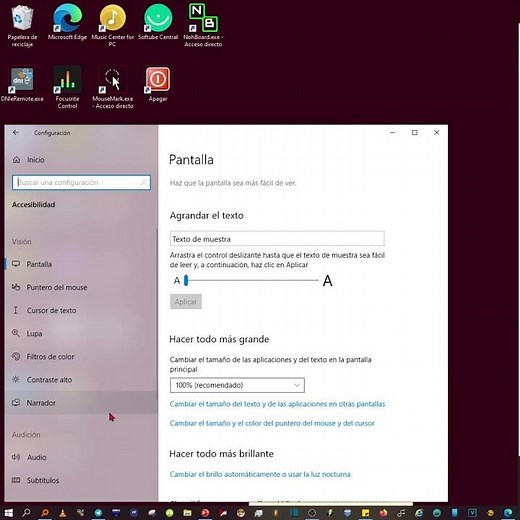Click the sidebar scrollbar in Configuración
The image size is (520, 520).
[x=156, y=313]
